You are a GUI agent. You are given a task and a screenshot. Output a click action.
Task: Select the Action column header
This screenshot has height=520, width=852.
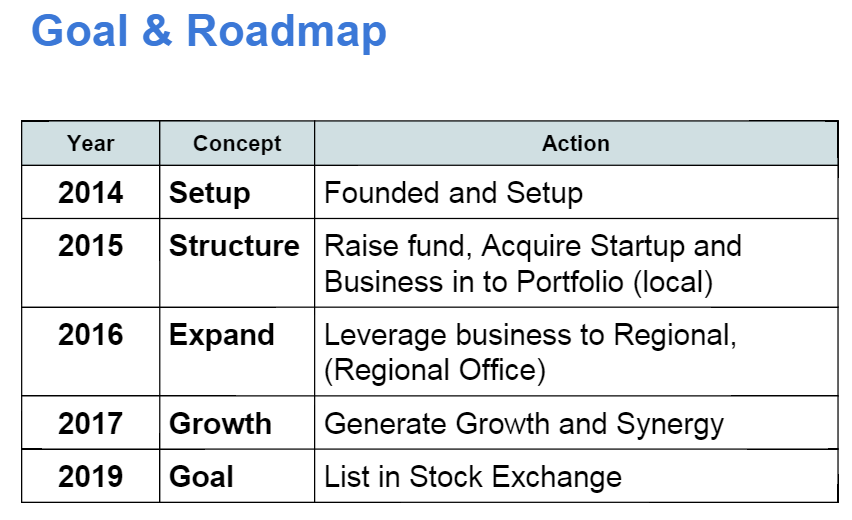point(576,143)
